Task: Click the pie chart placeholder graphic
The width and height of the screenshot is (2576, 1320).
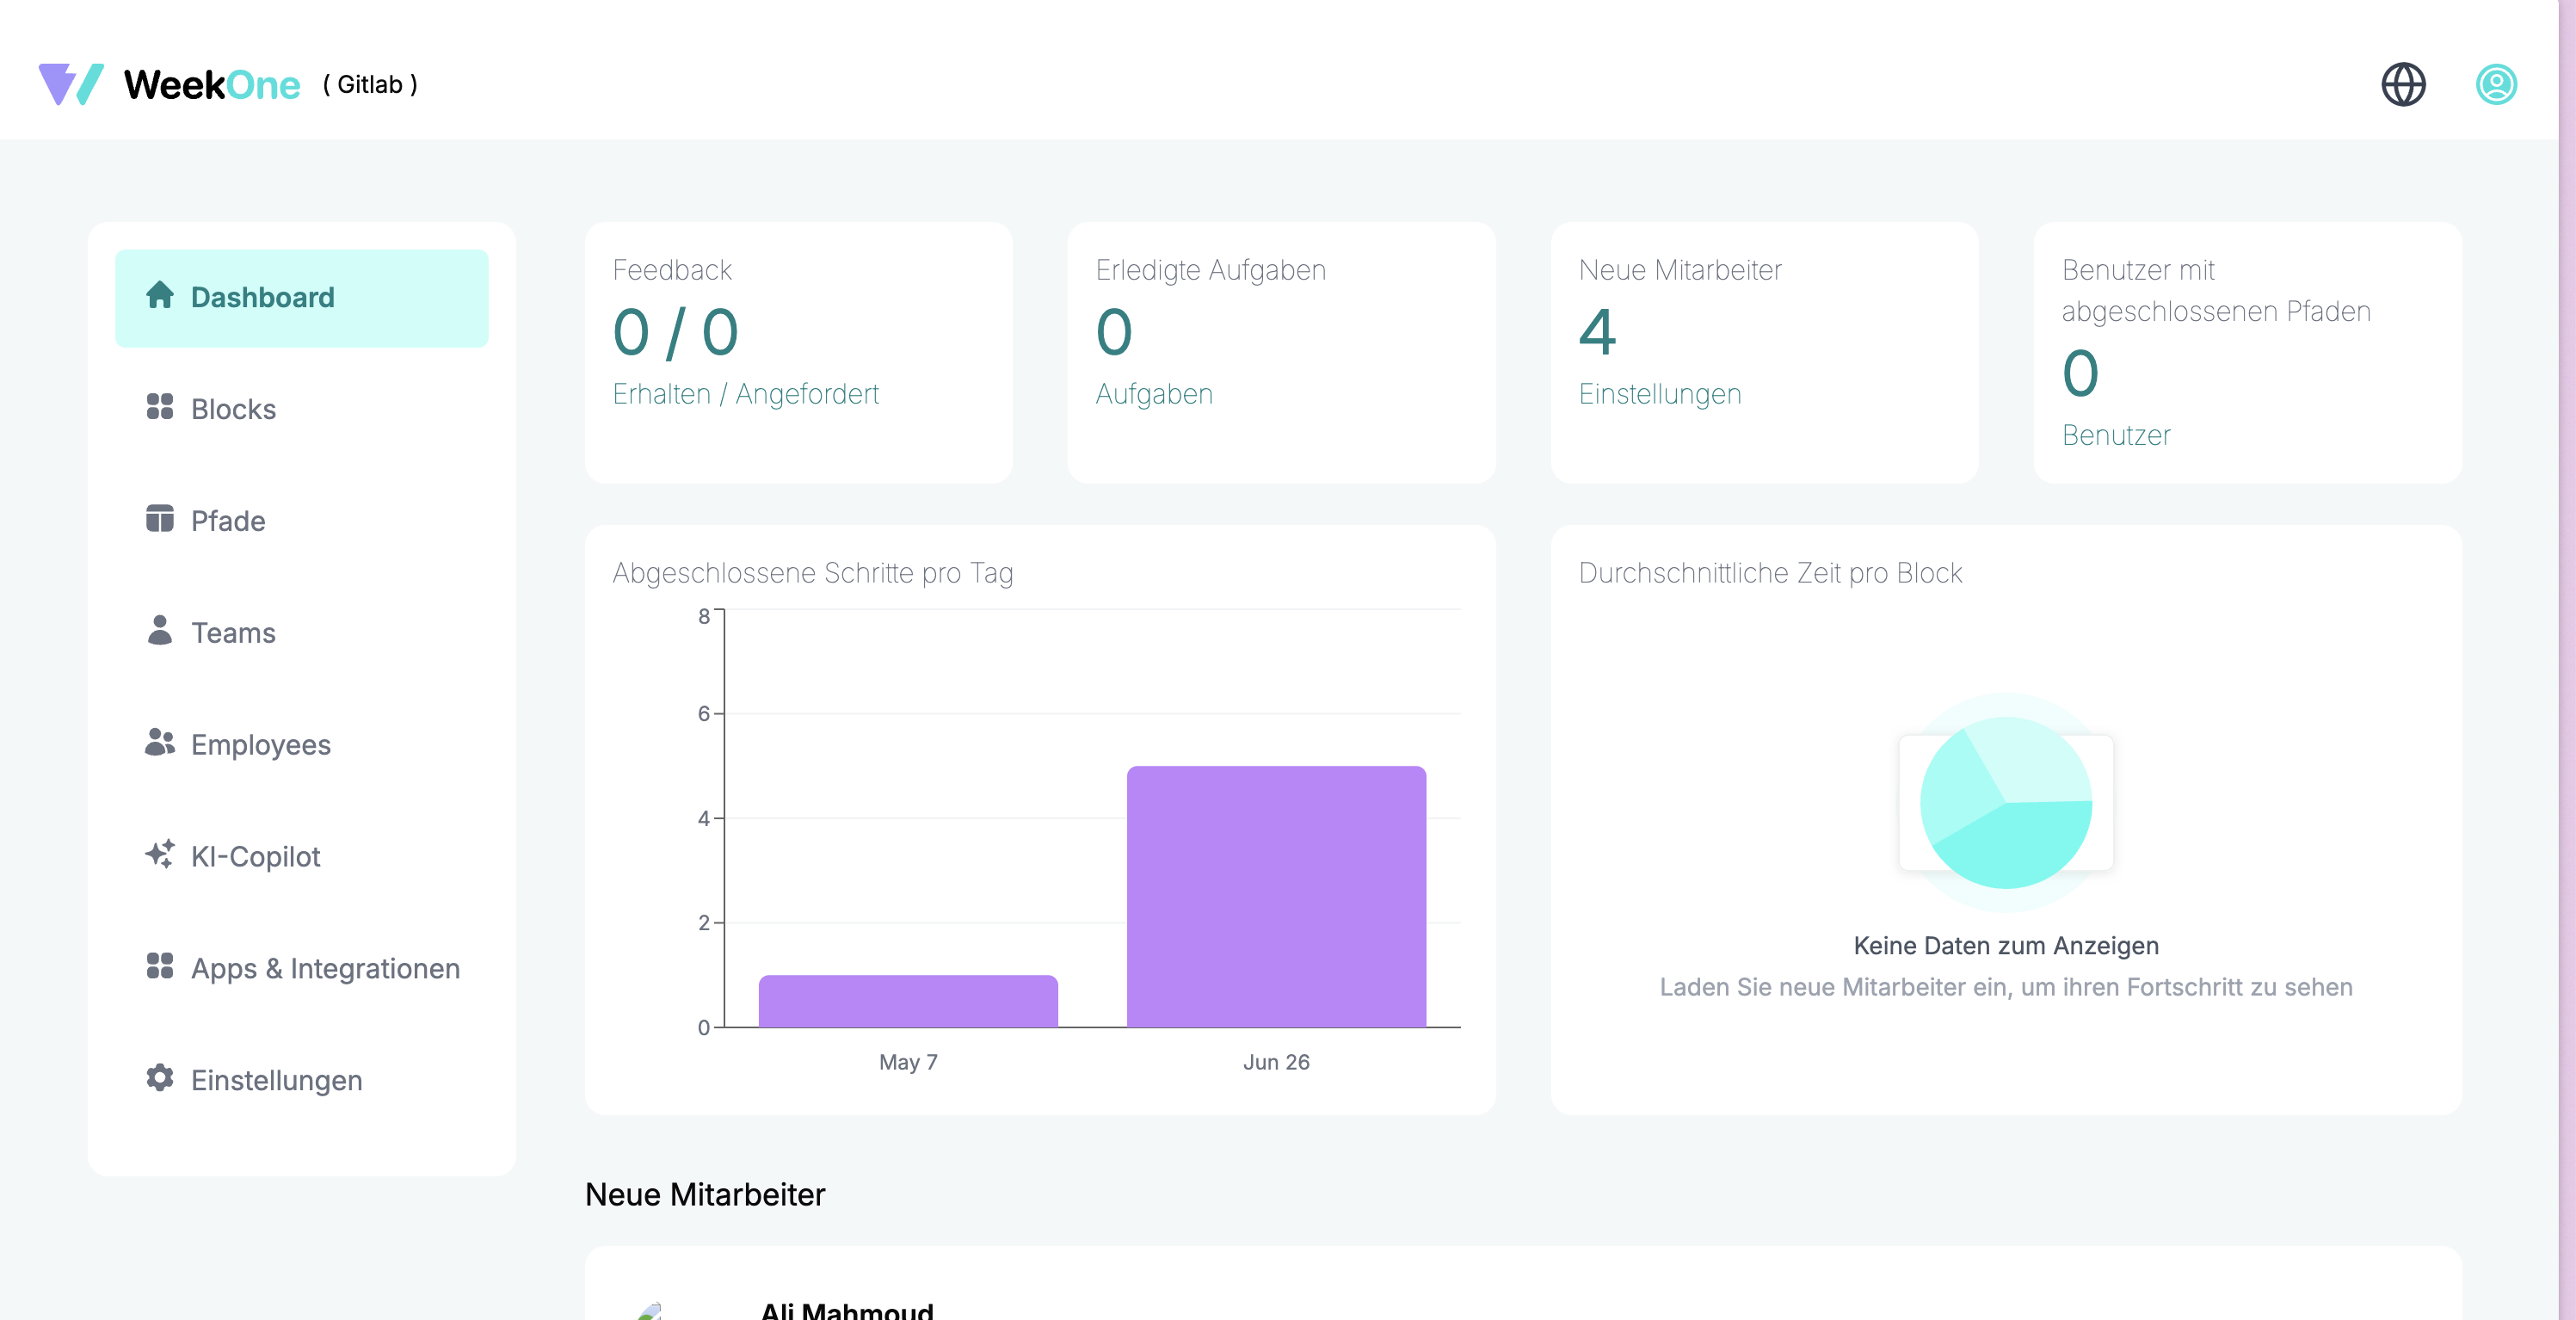Action: (x=2005, y=803)
